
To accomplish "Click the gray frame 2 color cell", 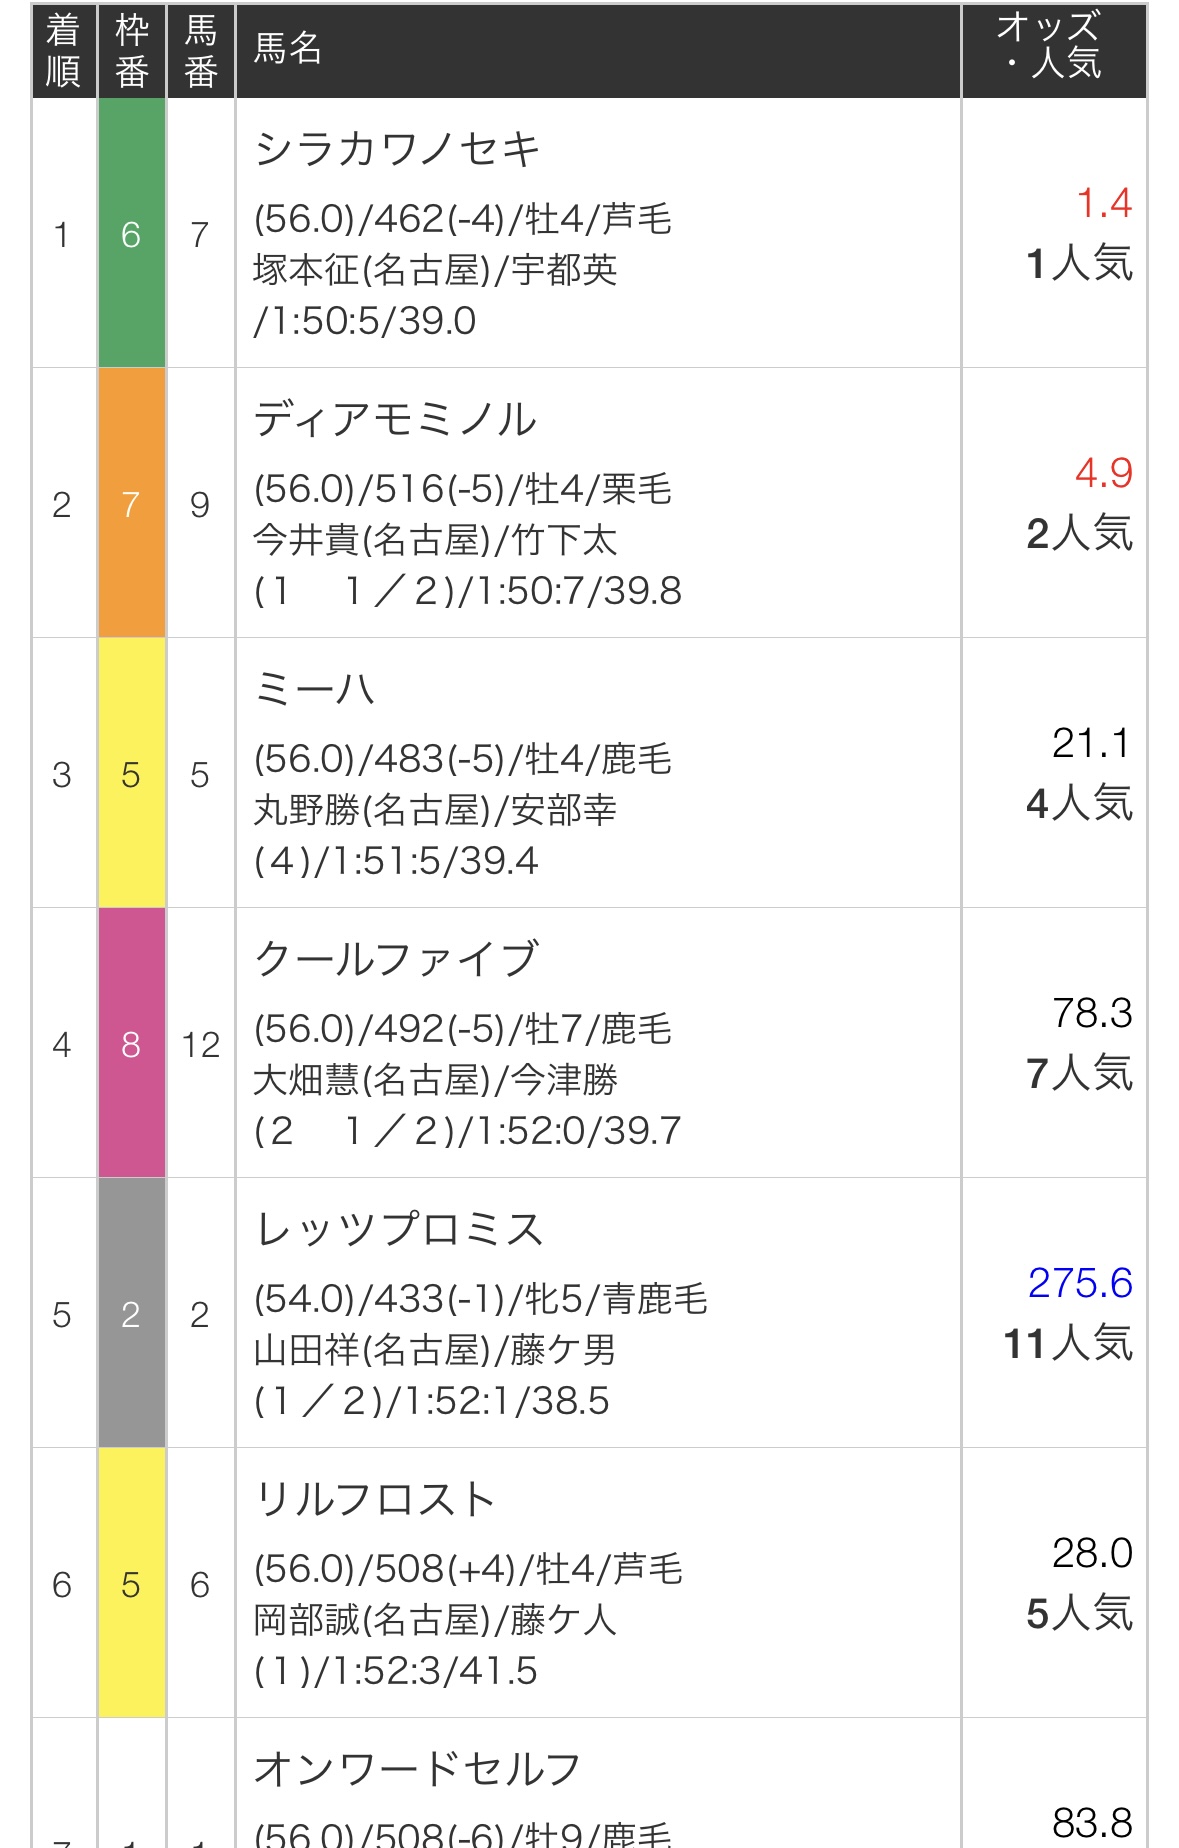I will pos(131,1313).
